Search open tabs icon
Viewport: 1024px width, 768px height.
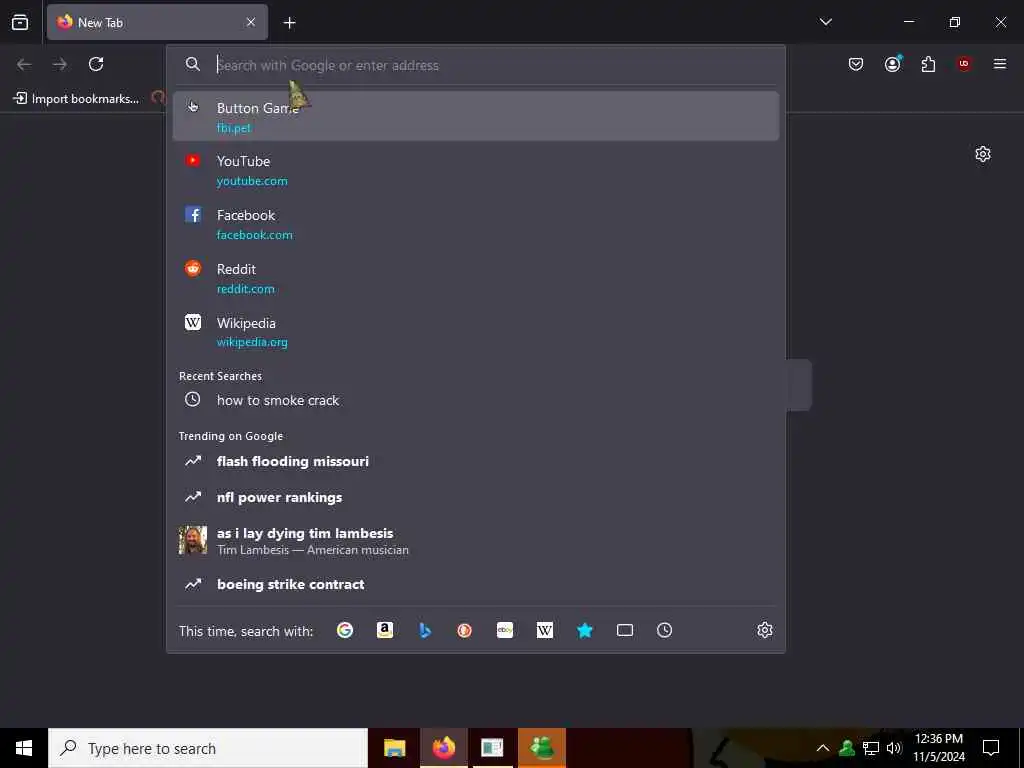[625, 630]
